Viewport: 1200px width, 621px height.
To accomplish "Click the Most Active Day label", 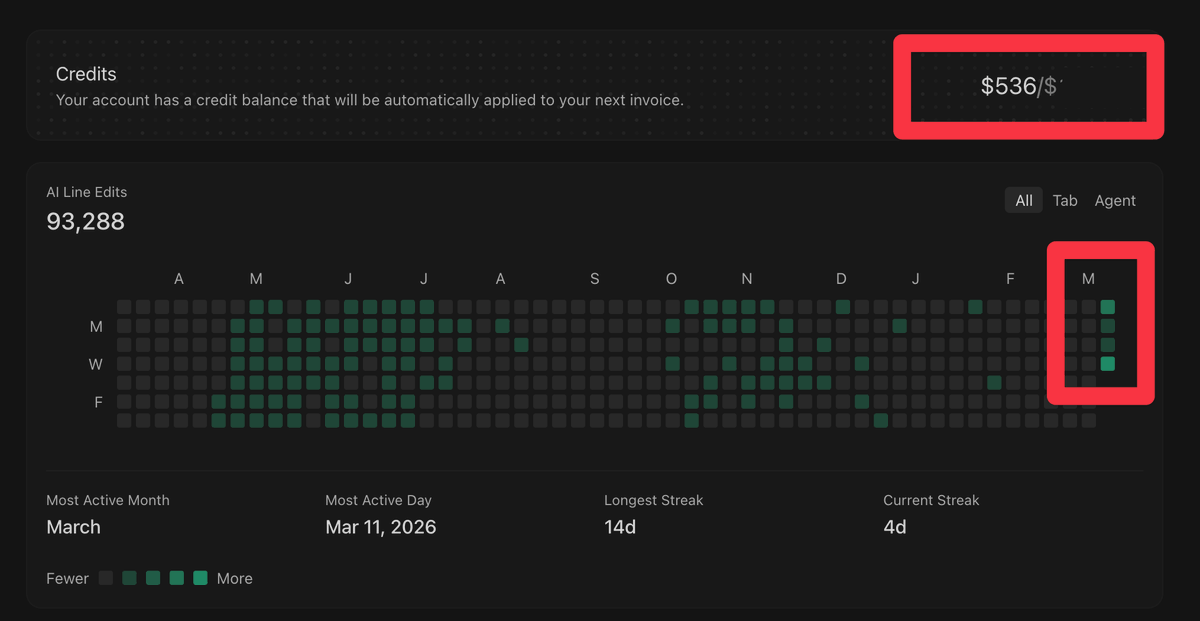I will click(x=379, y=500).
